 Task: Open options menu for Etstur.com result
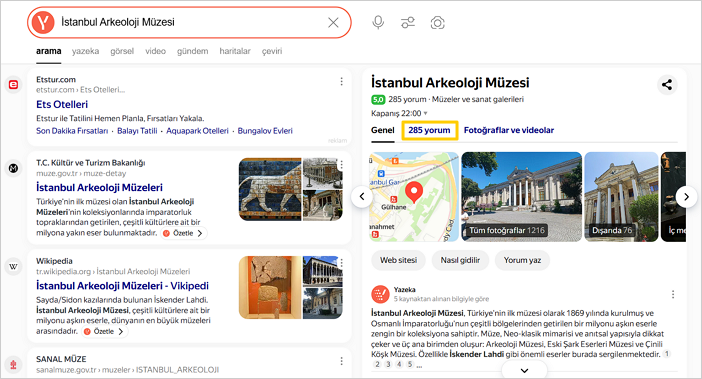[x=342, y=81]
